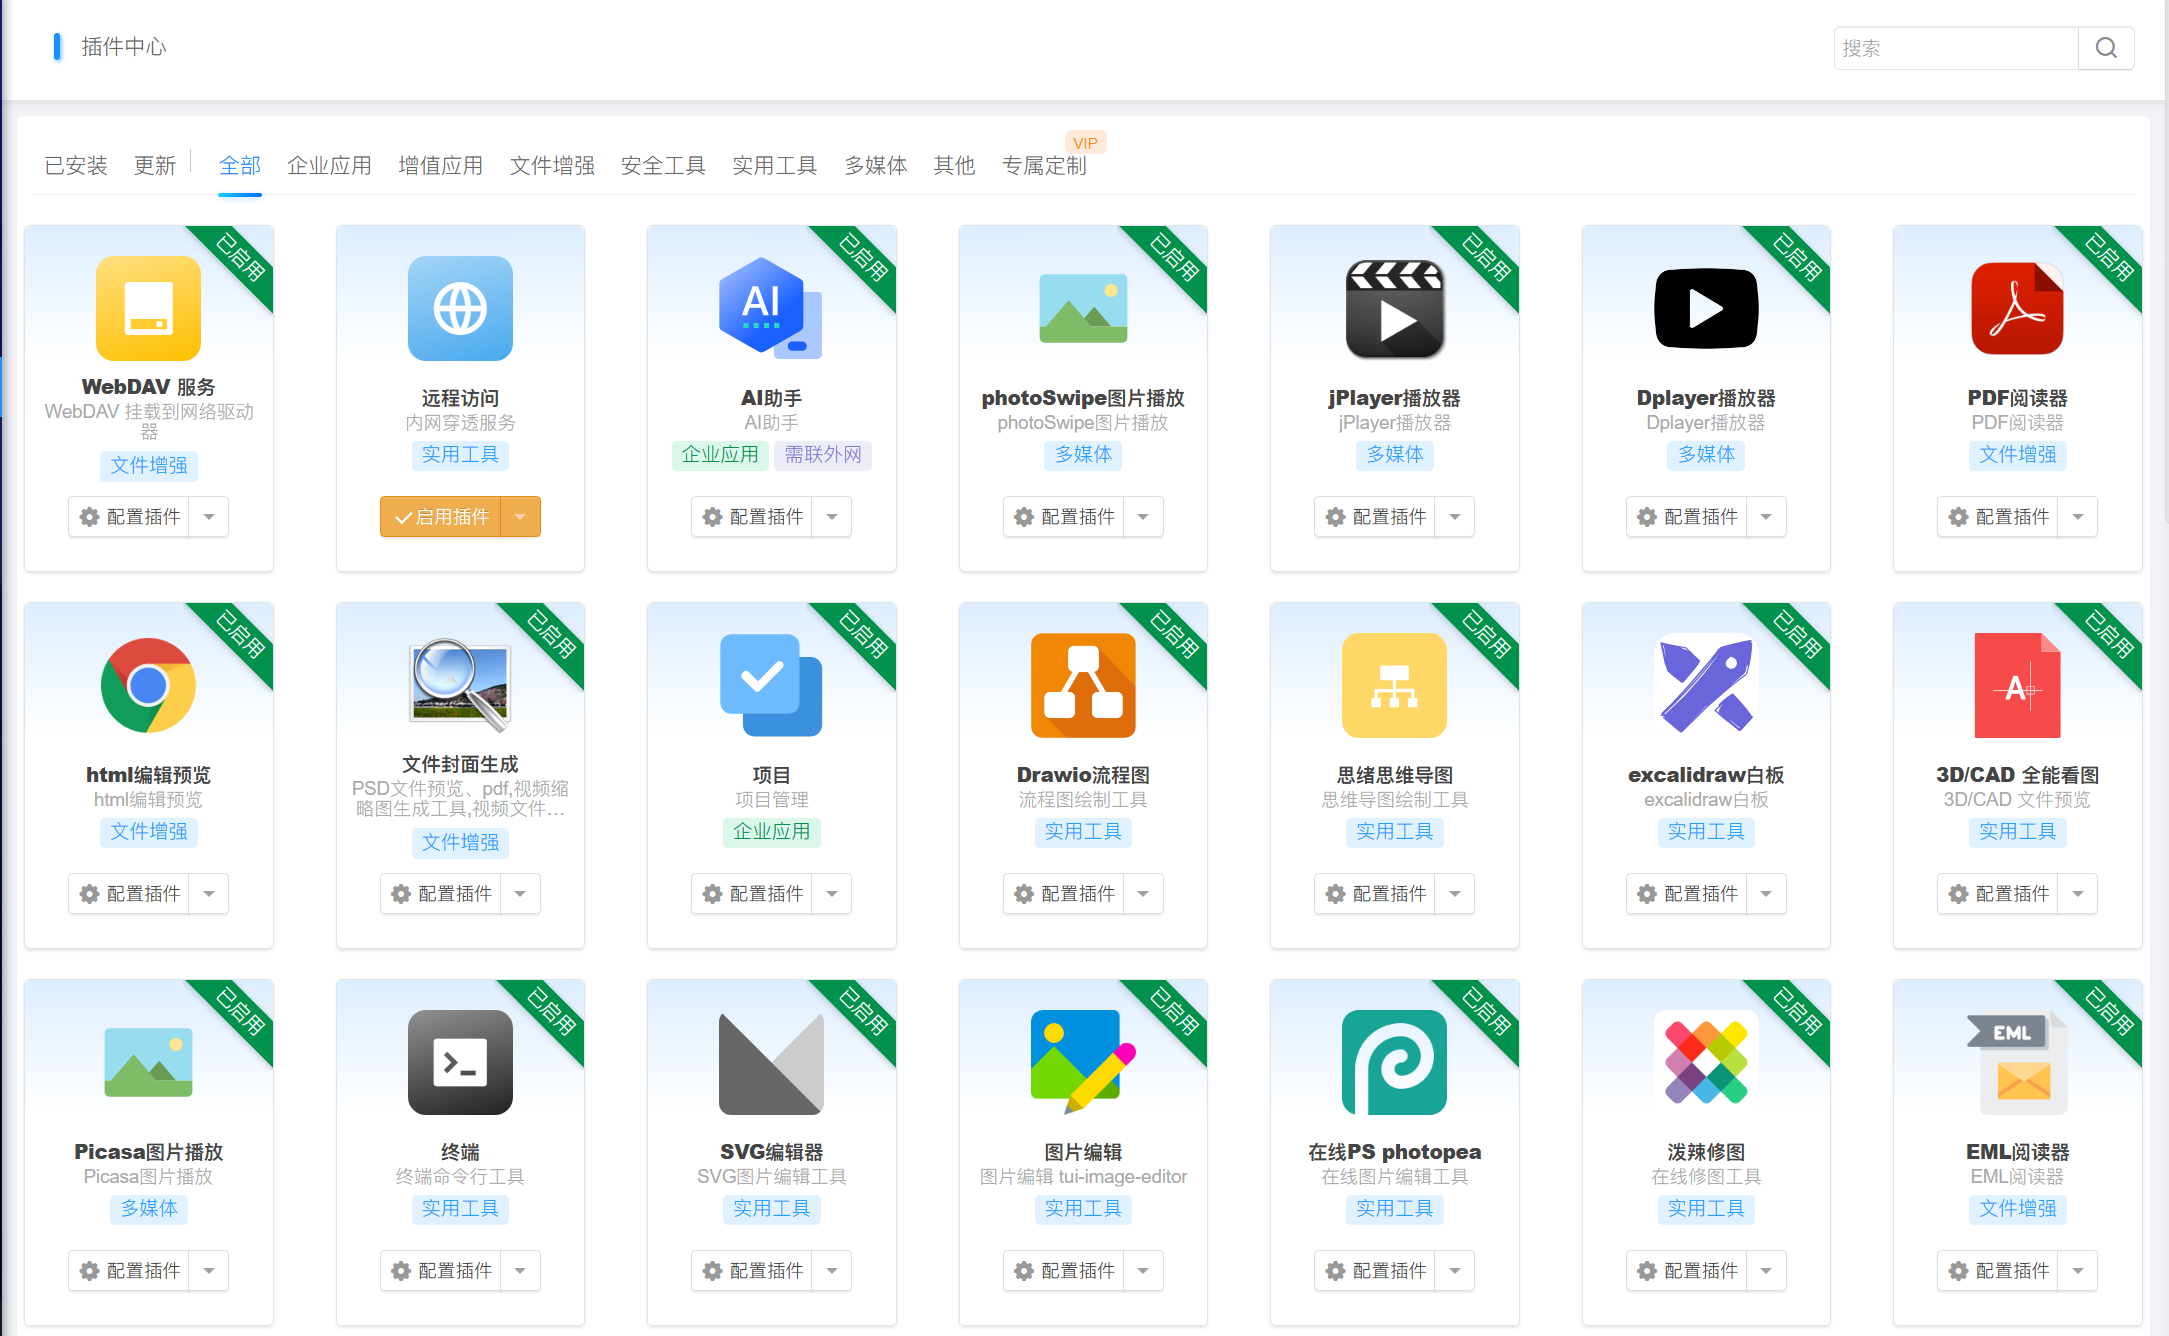Select the EML阅读器 envelope icon

2017,1062
